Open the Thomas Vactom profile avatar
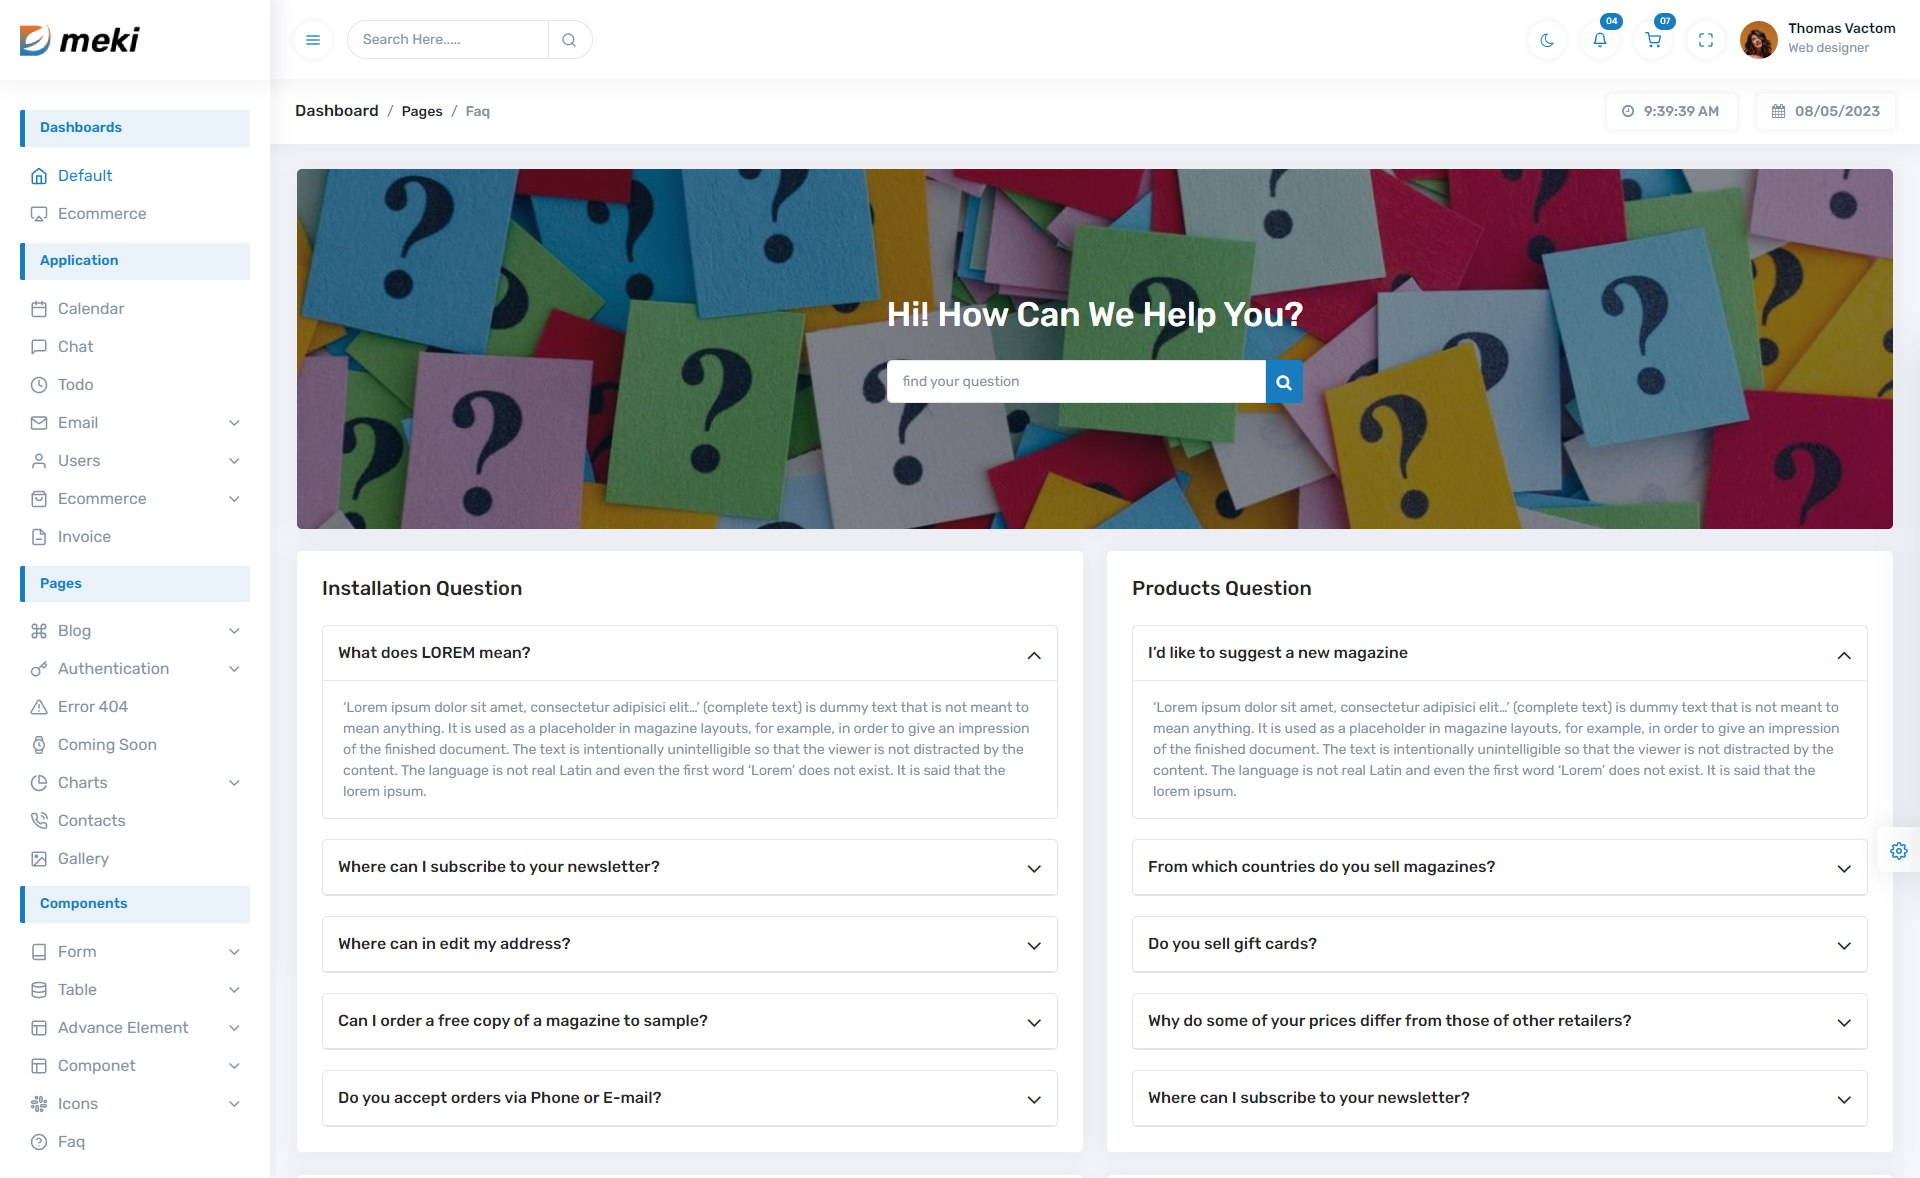This screenshot has width=1920, height=1178. tap(1758, 40)
